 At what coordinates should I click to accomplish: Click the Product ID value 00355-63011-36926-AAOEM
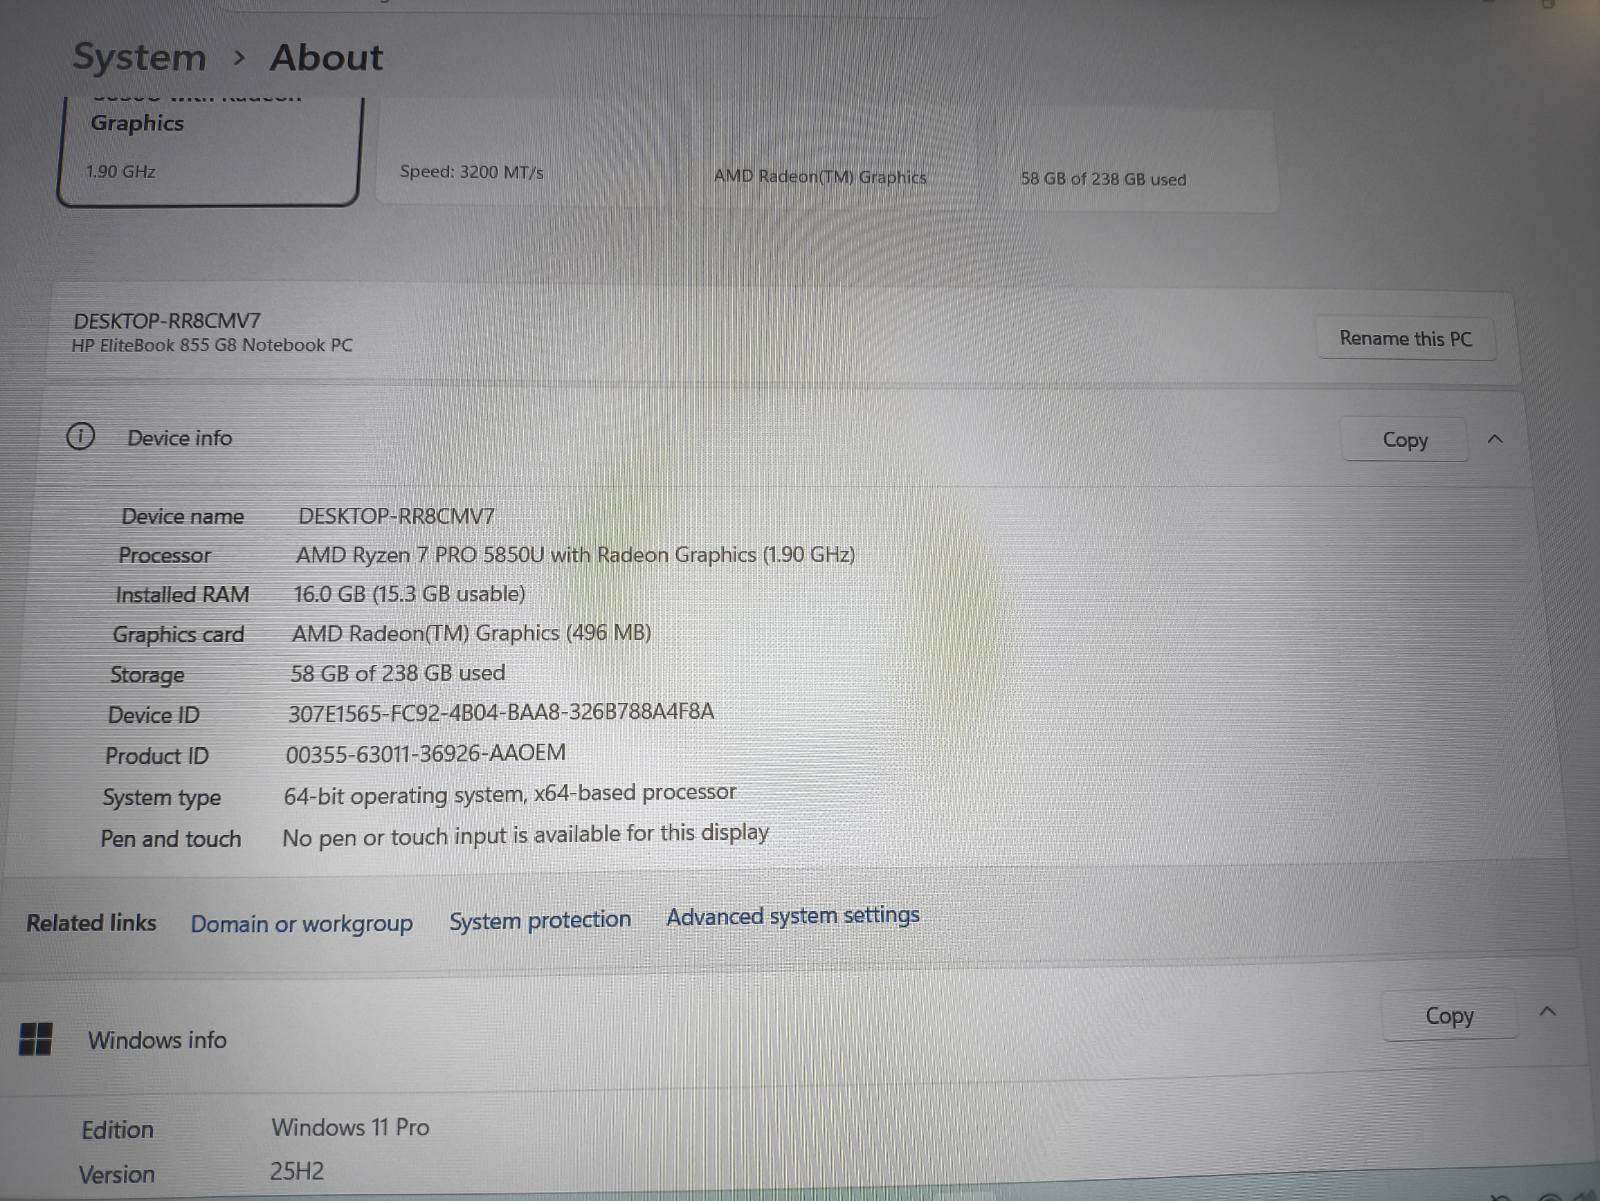pyautogui.click(x=425, y=753)
